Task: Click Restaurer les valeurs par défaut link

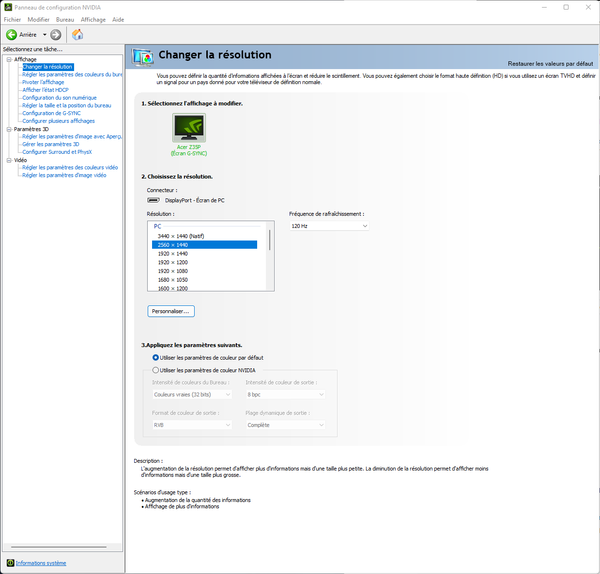Action: [x=550, y=64]
